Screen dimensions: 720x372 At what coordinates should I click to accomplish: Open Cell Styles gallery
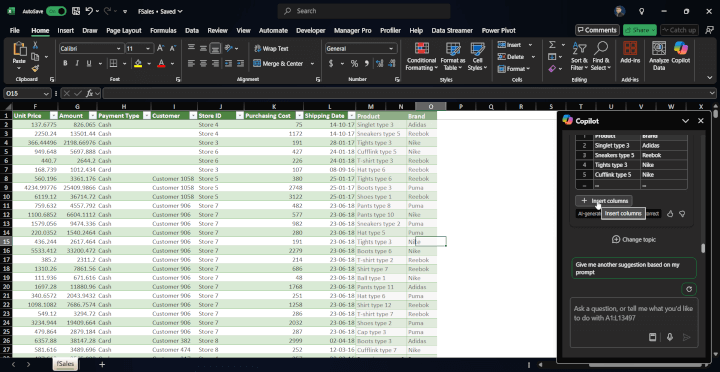pyautogui.click(x=478, y=56)
